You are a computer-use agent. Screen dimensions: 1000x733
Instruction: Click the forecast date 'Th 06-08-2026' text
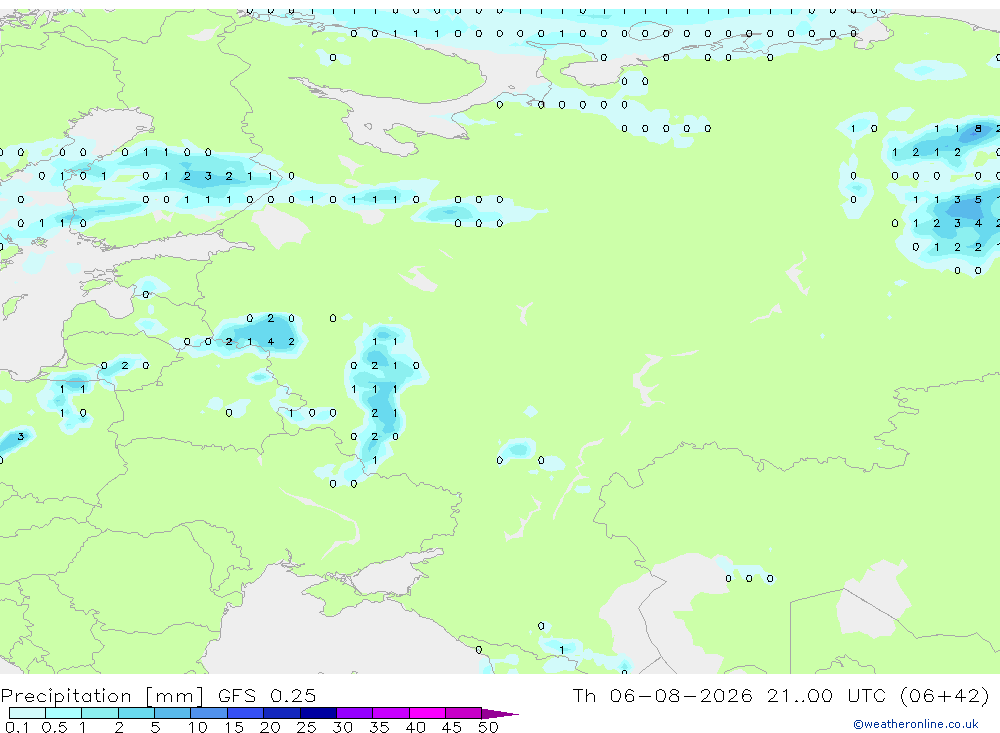[662, 695]
